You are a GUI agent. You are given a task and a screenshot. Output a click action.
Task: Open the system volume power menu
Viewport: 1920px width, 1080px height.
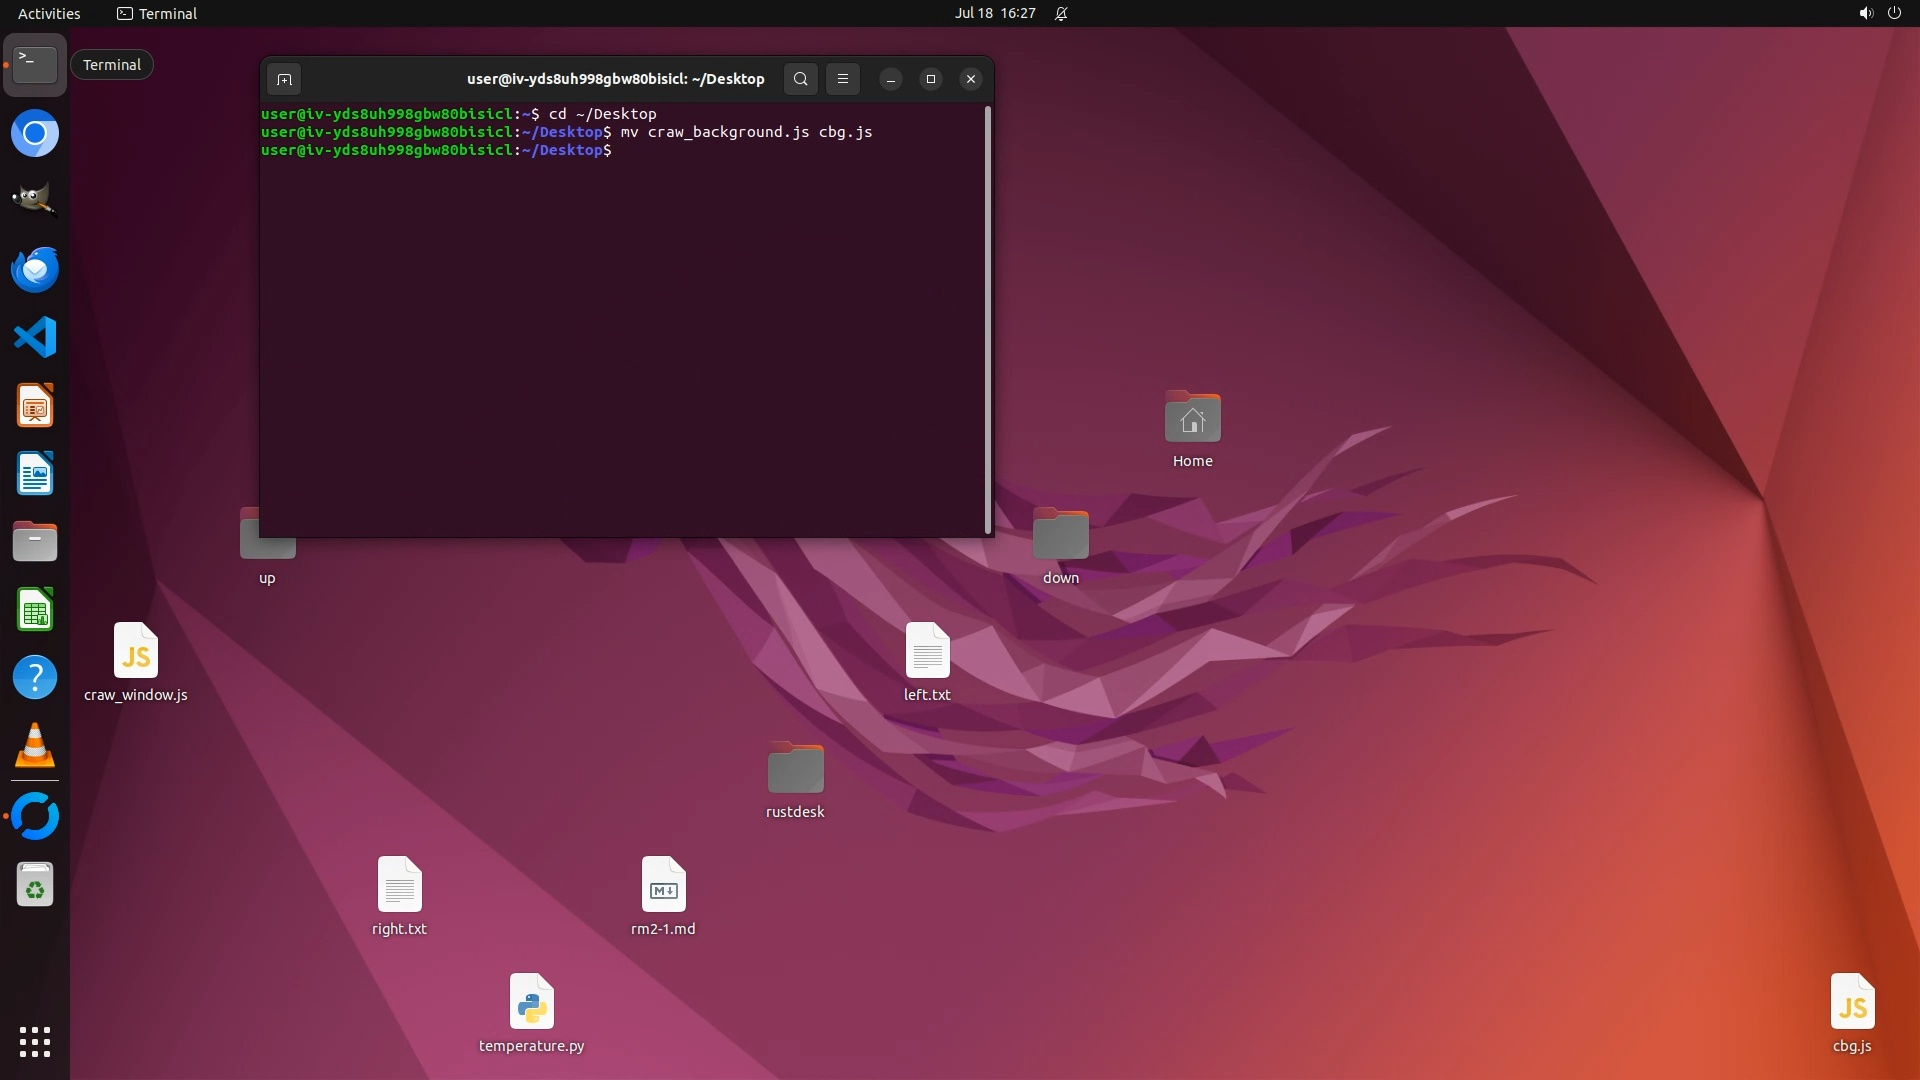coord(1879,13)
